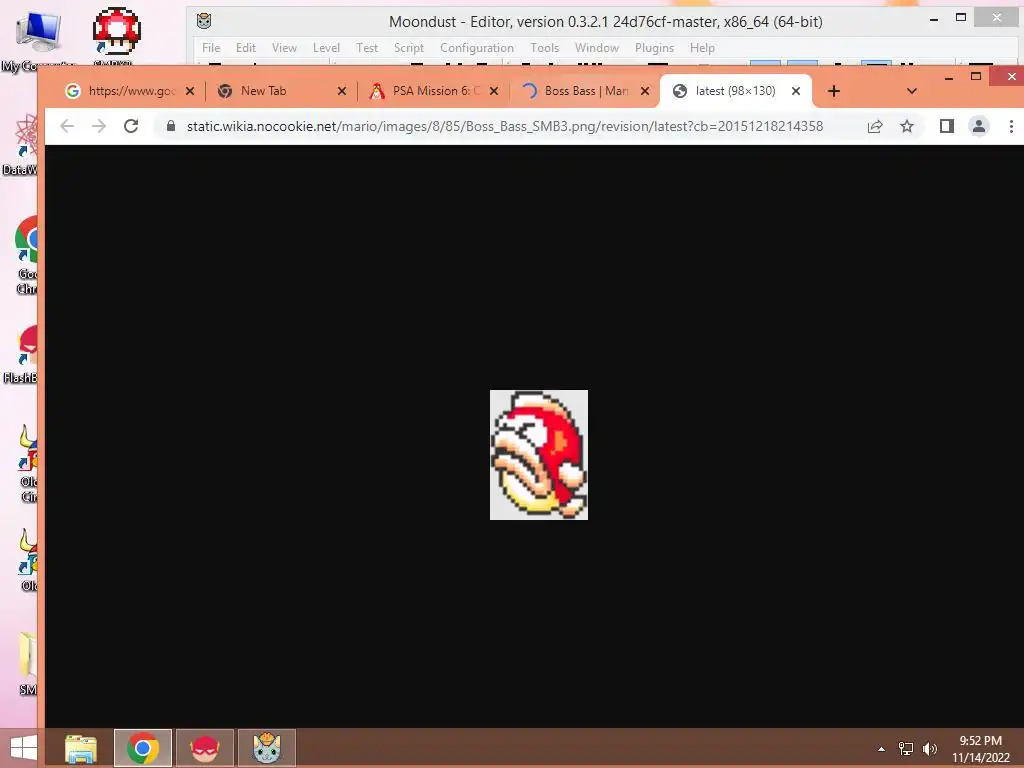Close the PSA Mission 6 tab
Screen dimensions: 1024x768
coord(494,91)
